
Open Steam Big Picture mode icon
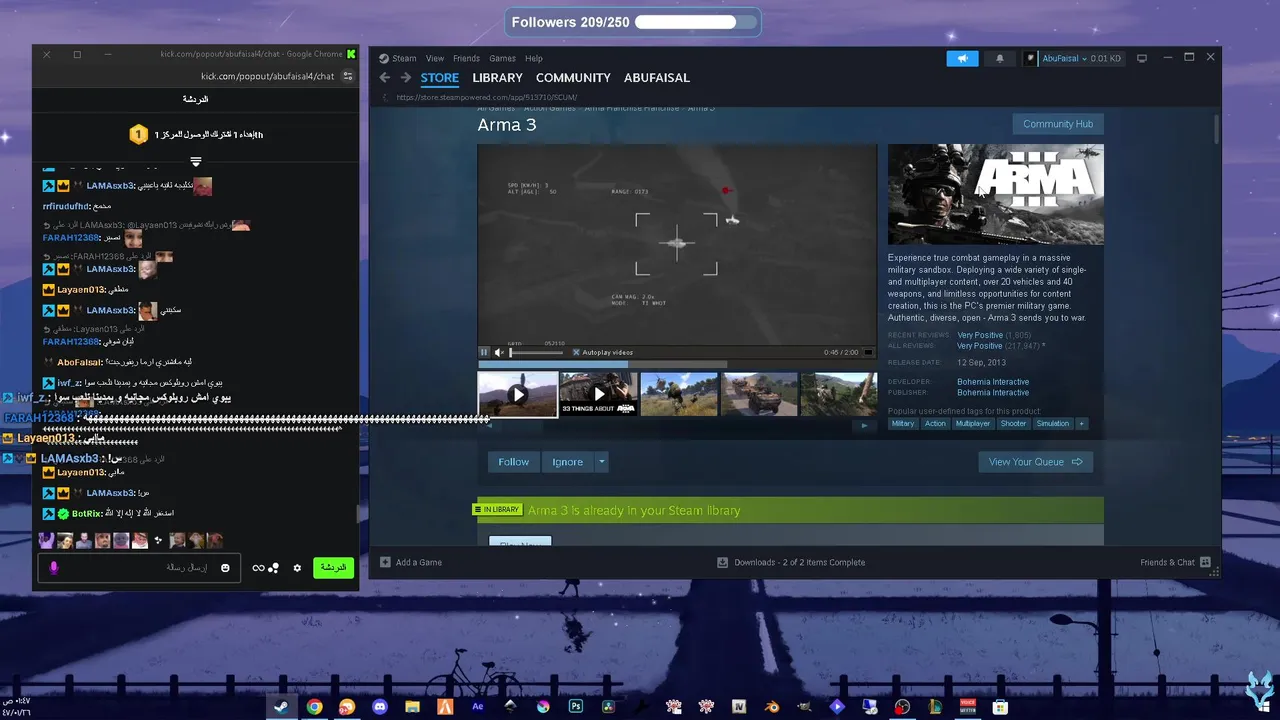(x=1142, y=58)
